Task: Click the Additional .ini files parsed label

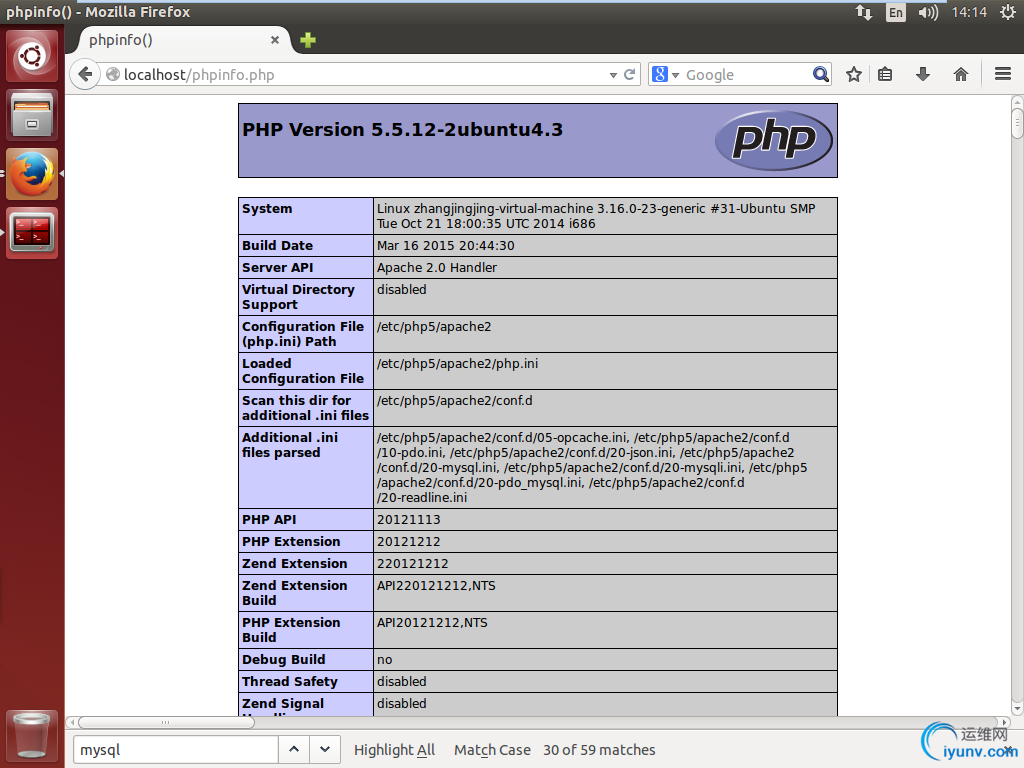Action: click(290, 445)
